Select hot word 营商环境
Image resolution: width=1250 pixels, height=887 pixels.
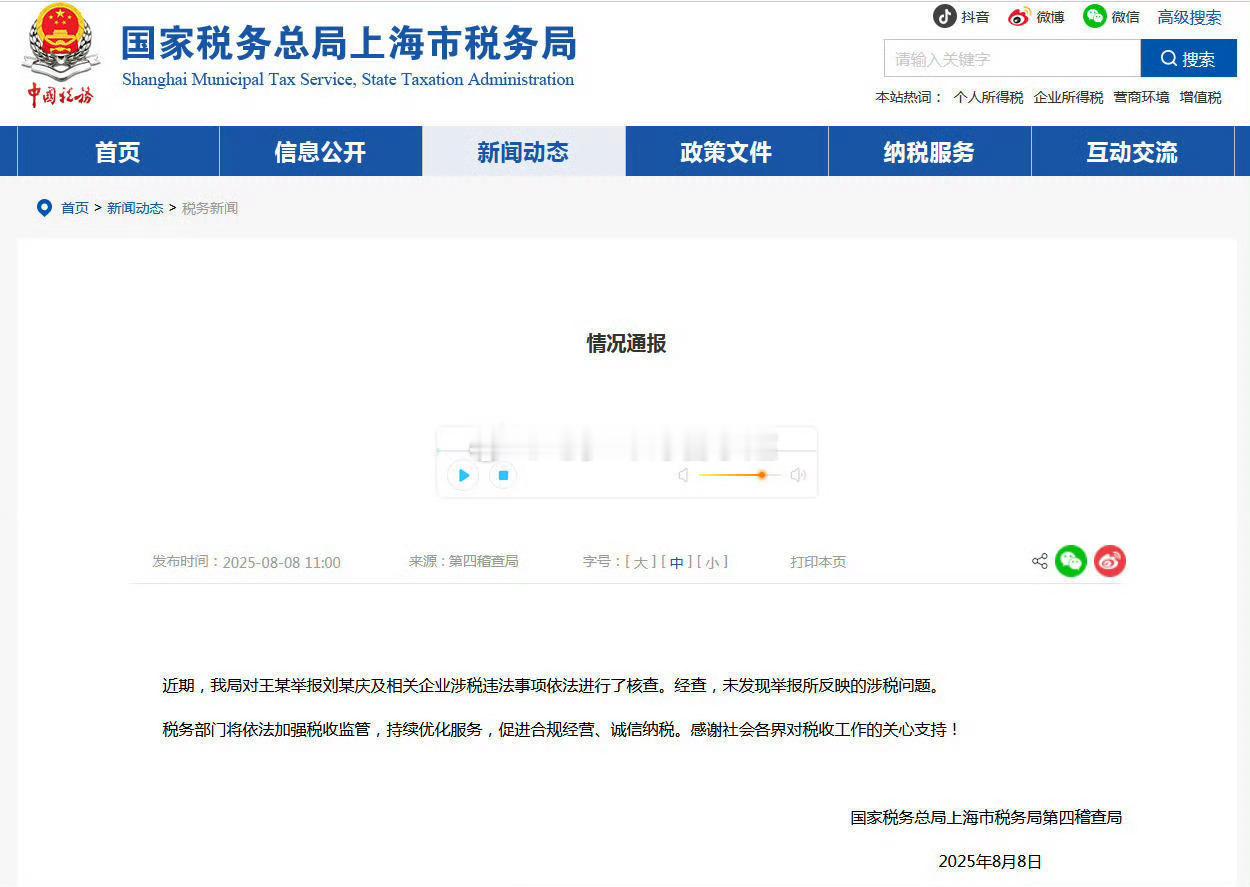[x=1141, y=97]
